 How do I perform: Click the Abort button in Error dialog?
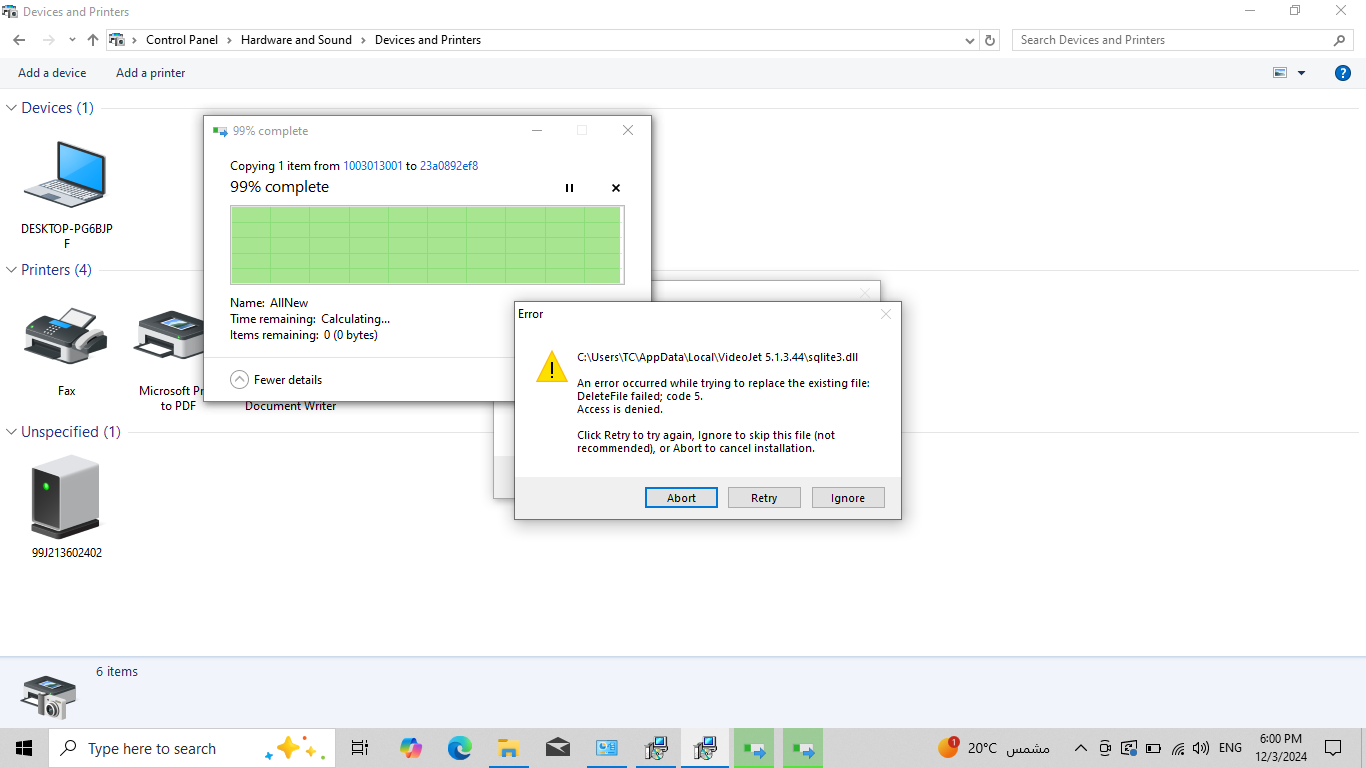(681, 498)
